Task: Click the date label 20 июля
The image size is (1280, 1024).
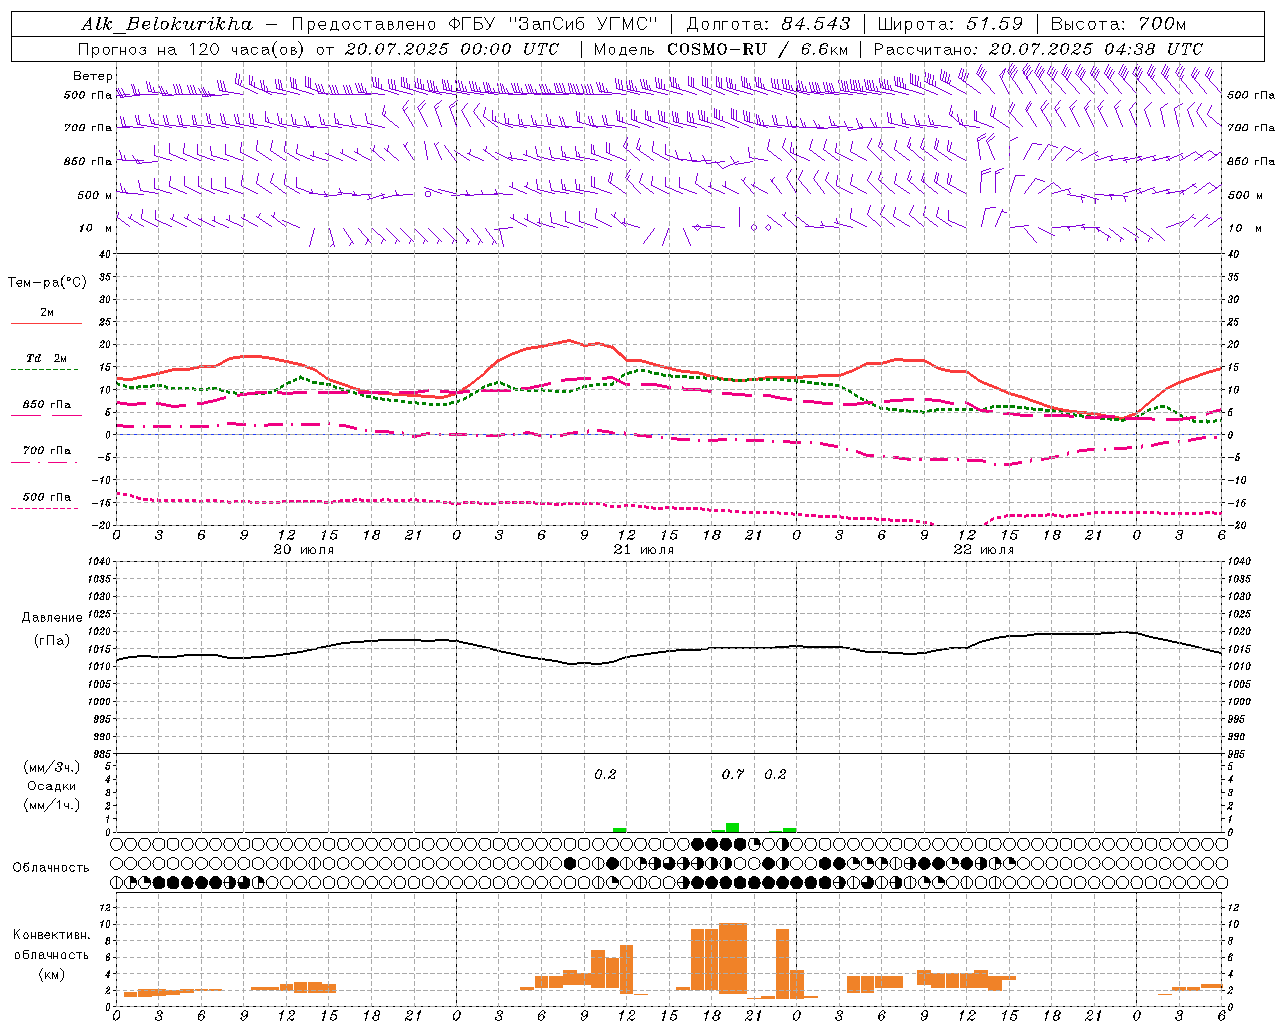Action: pos(304,550)
